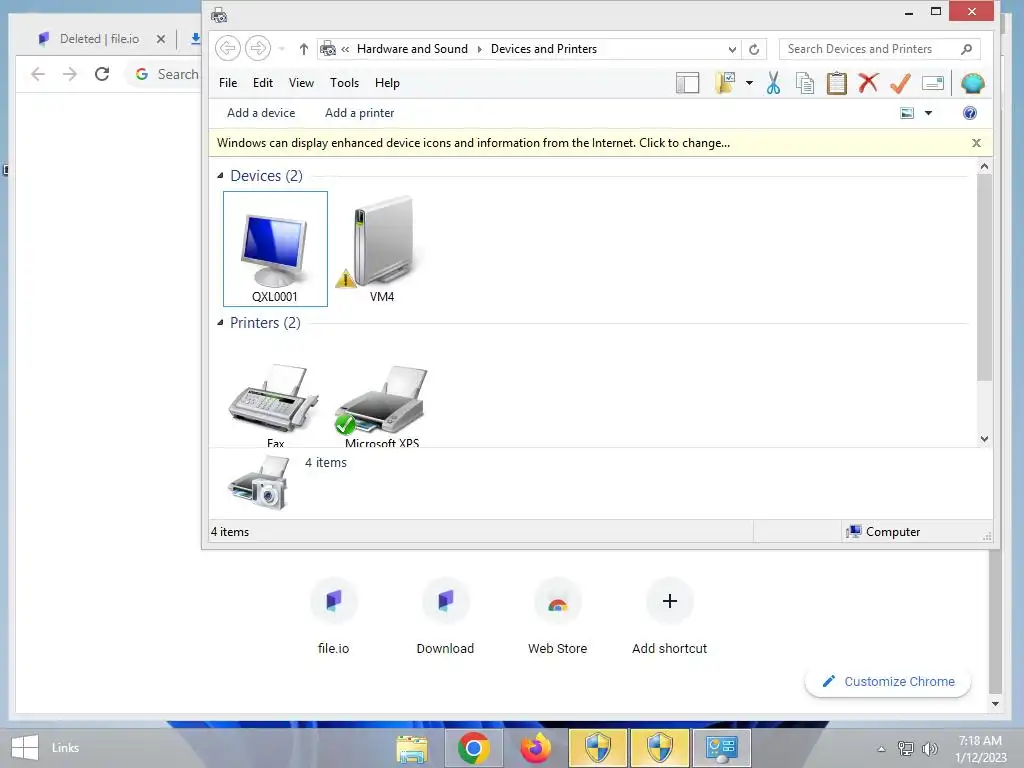Screen dimensions: 1024x768
Task: Open the recent locations dropdown
Action: 281,49
